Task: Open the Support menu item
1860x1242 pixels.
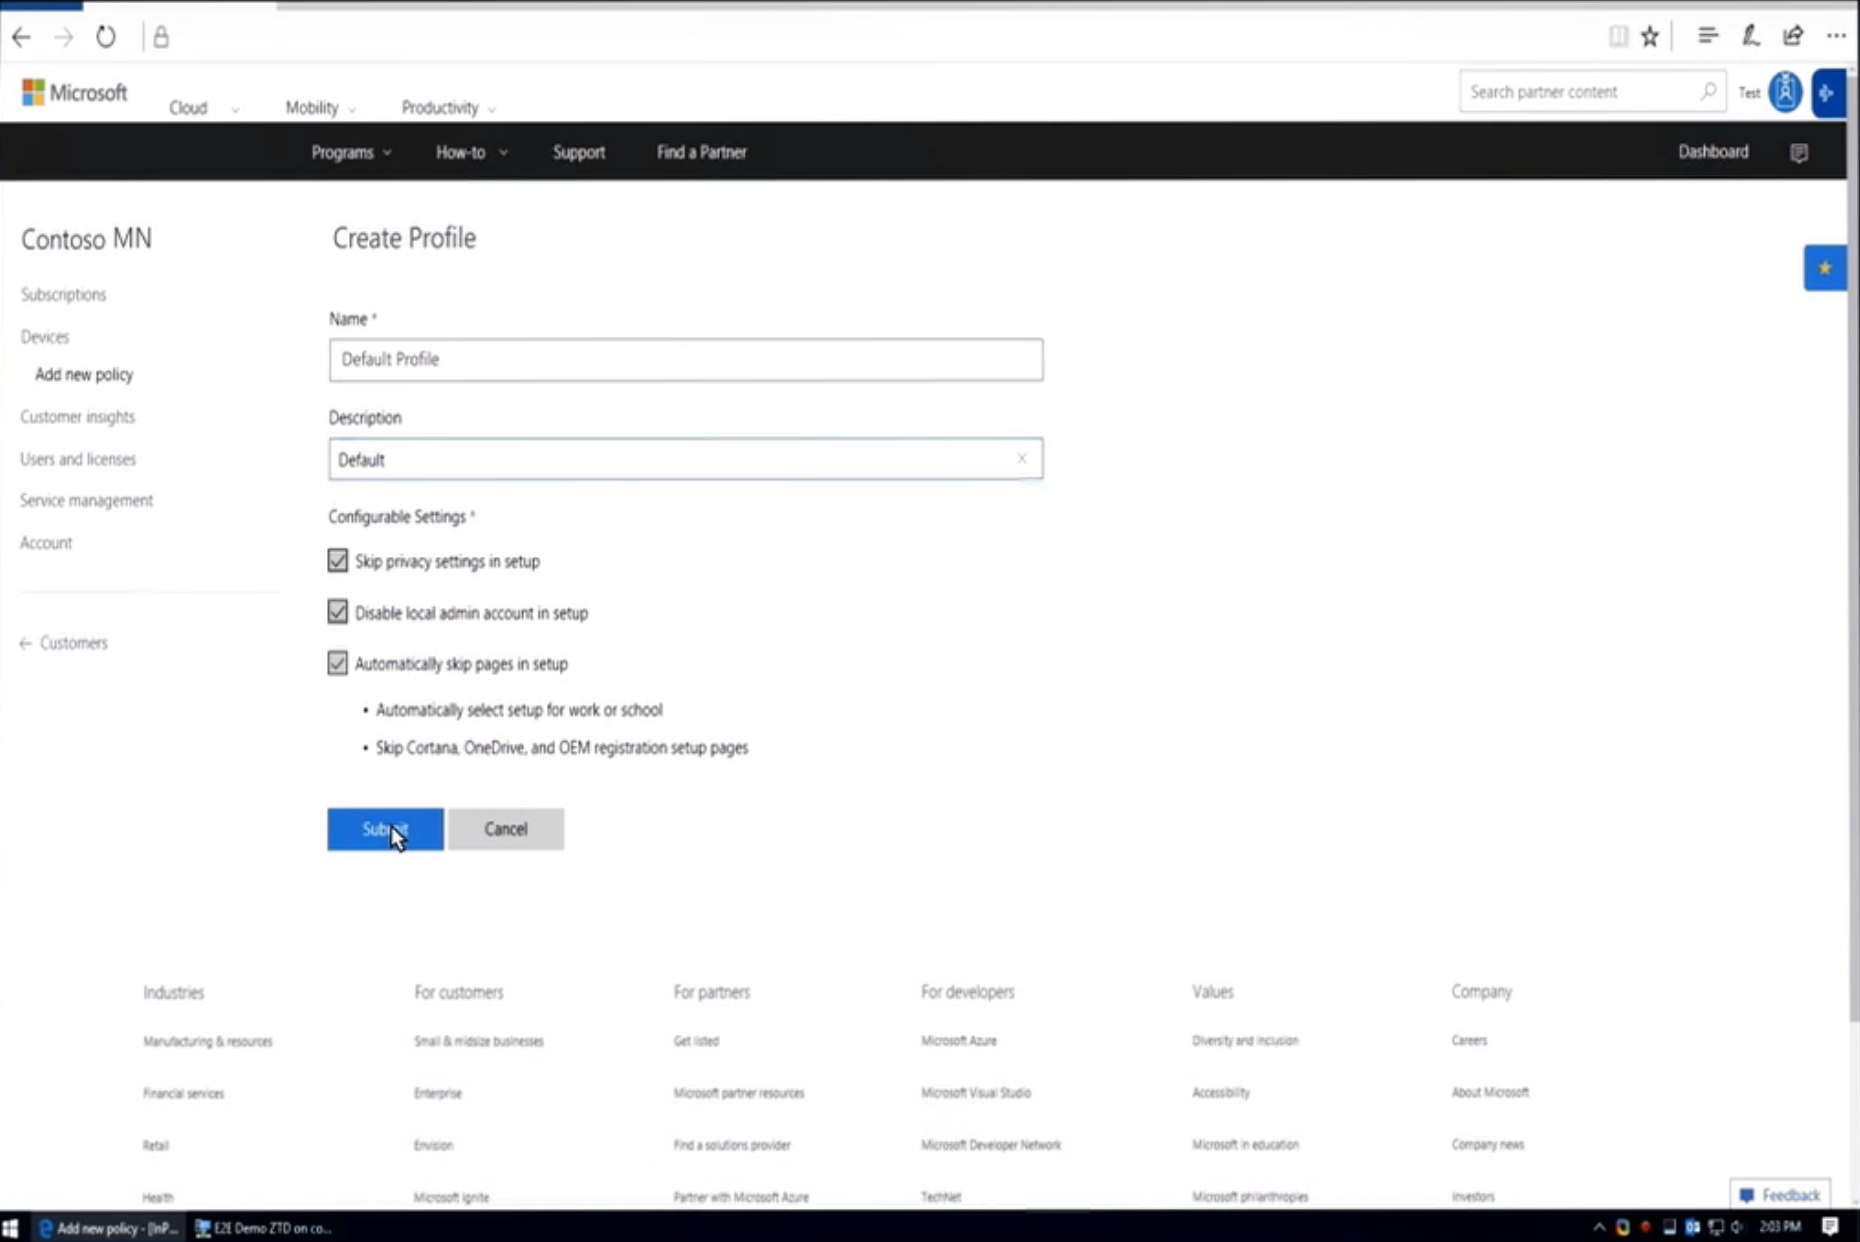Action: click(578, 152)
